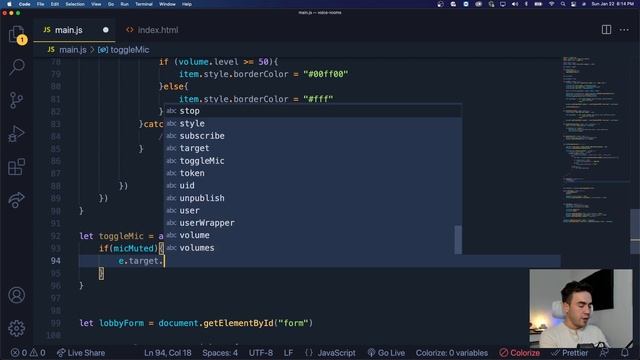640x360 pixels.
Task: Select the "target" autocomplete suggestion
Action: pos(313,148)
